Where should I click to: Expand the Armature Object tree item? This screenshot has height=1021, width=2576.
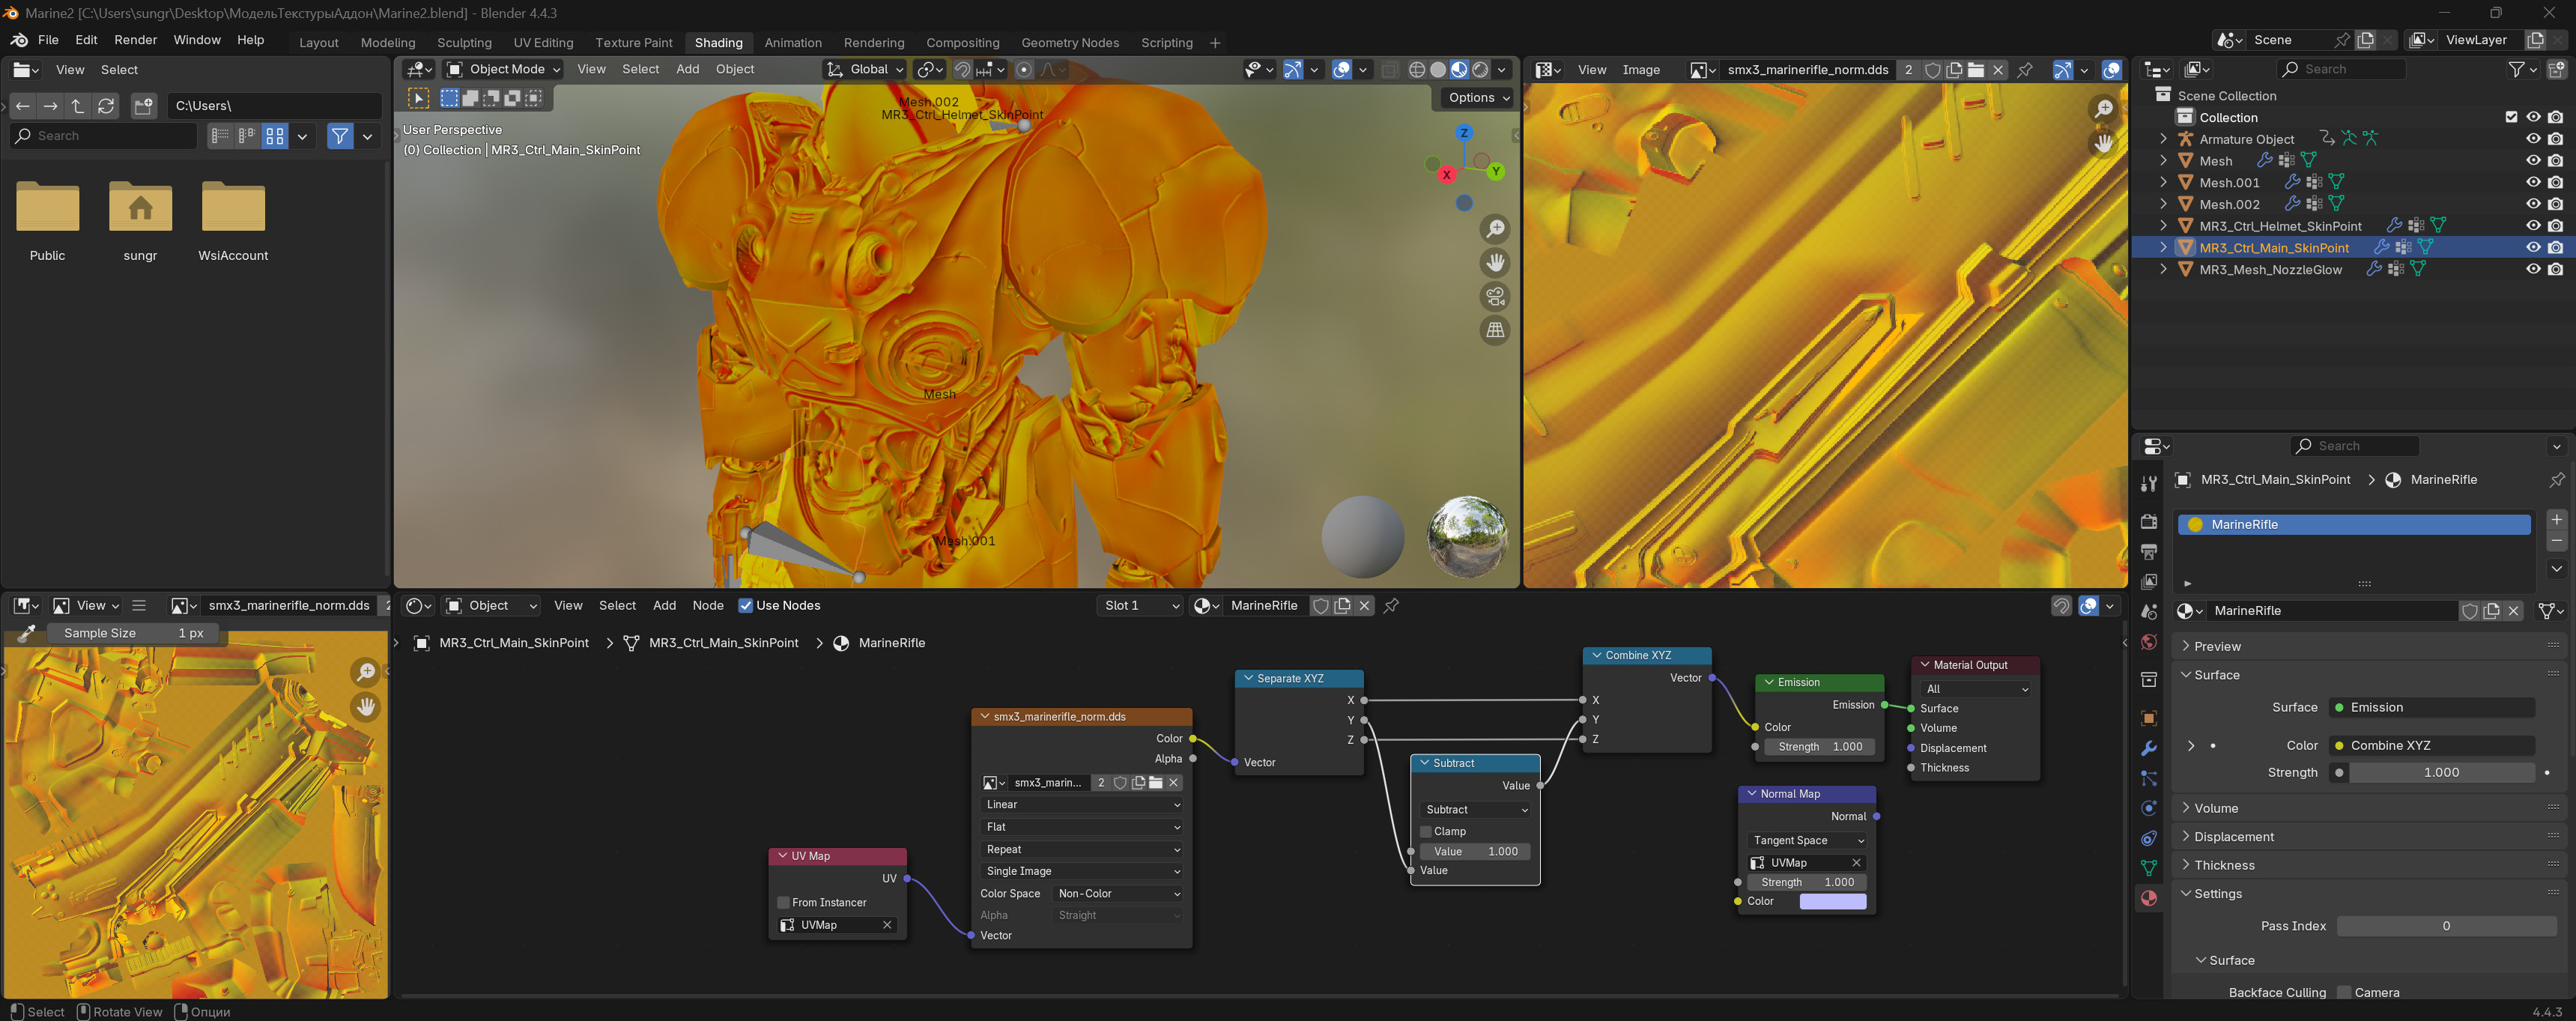tap(2163, 139)
